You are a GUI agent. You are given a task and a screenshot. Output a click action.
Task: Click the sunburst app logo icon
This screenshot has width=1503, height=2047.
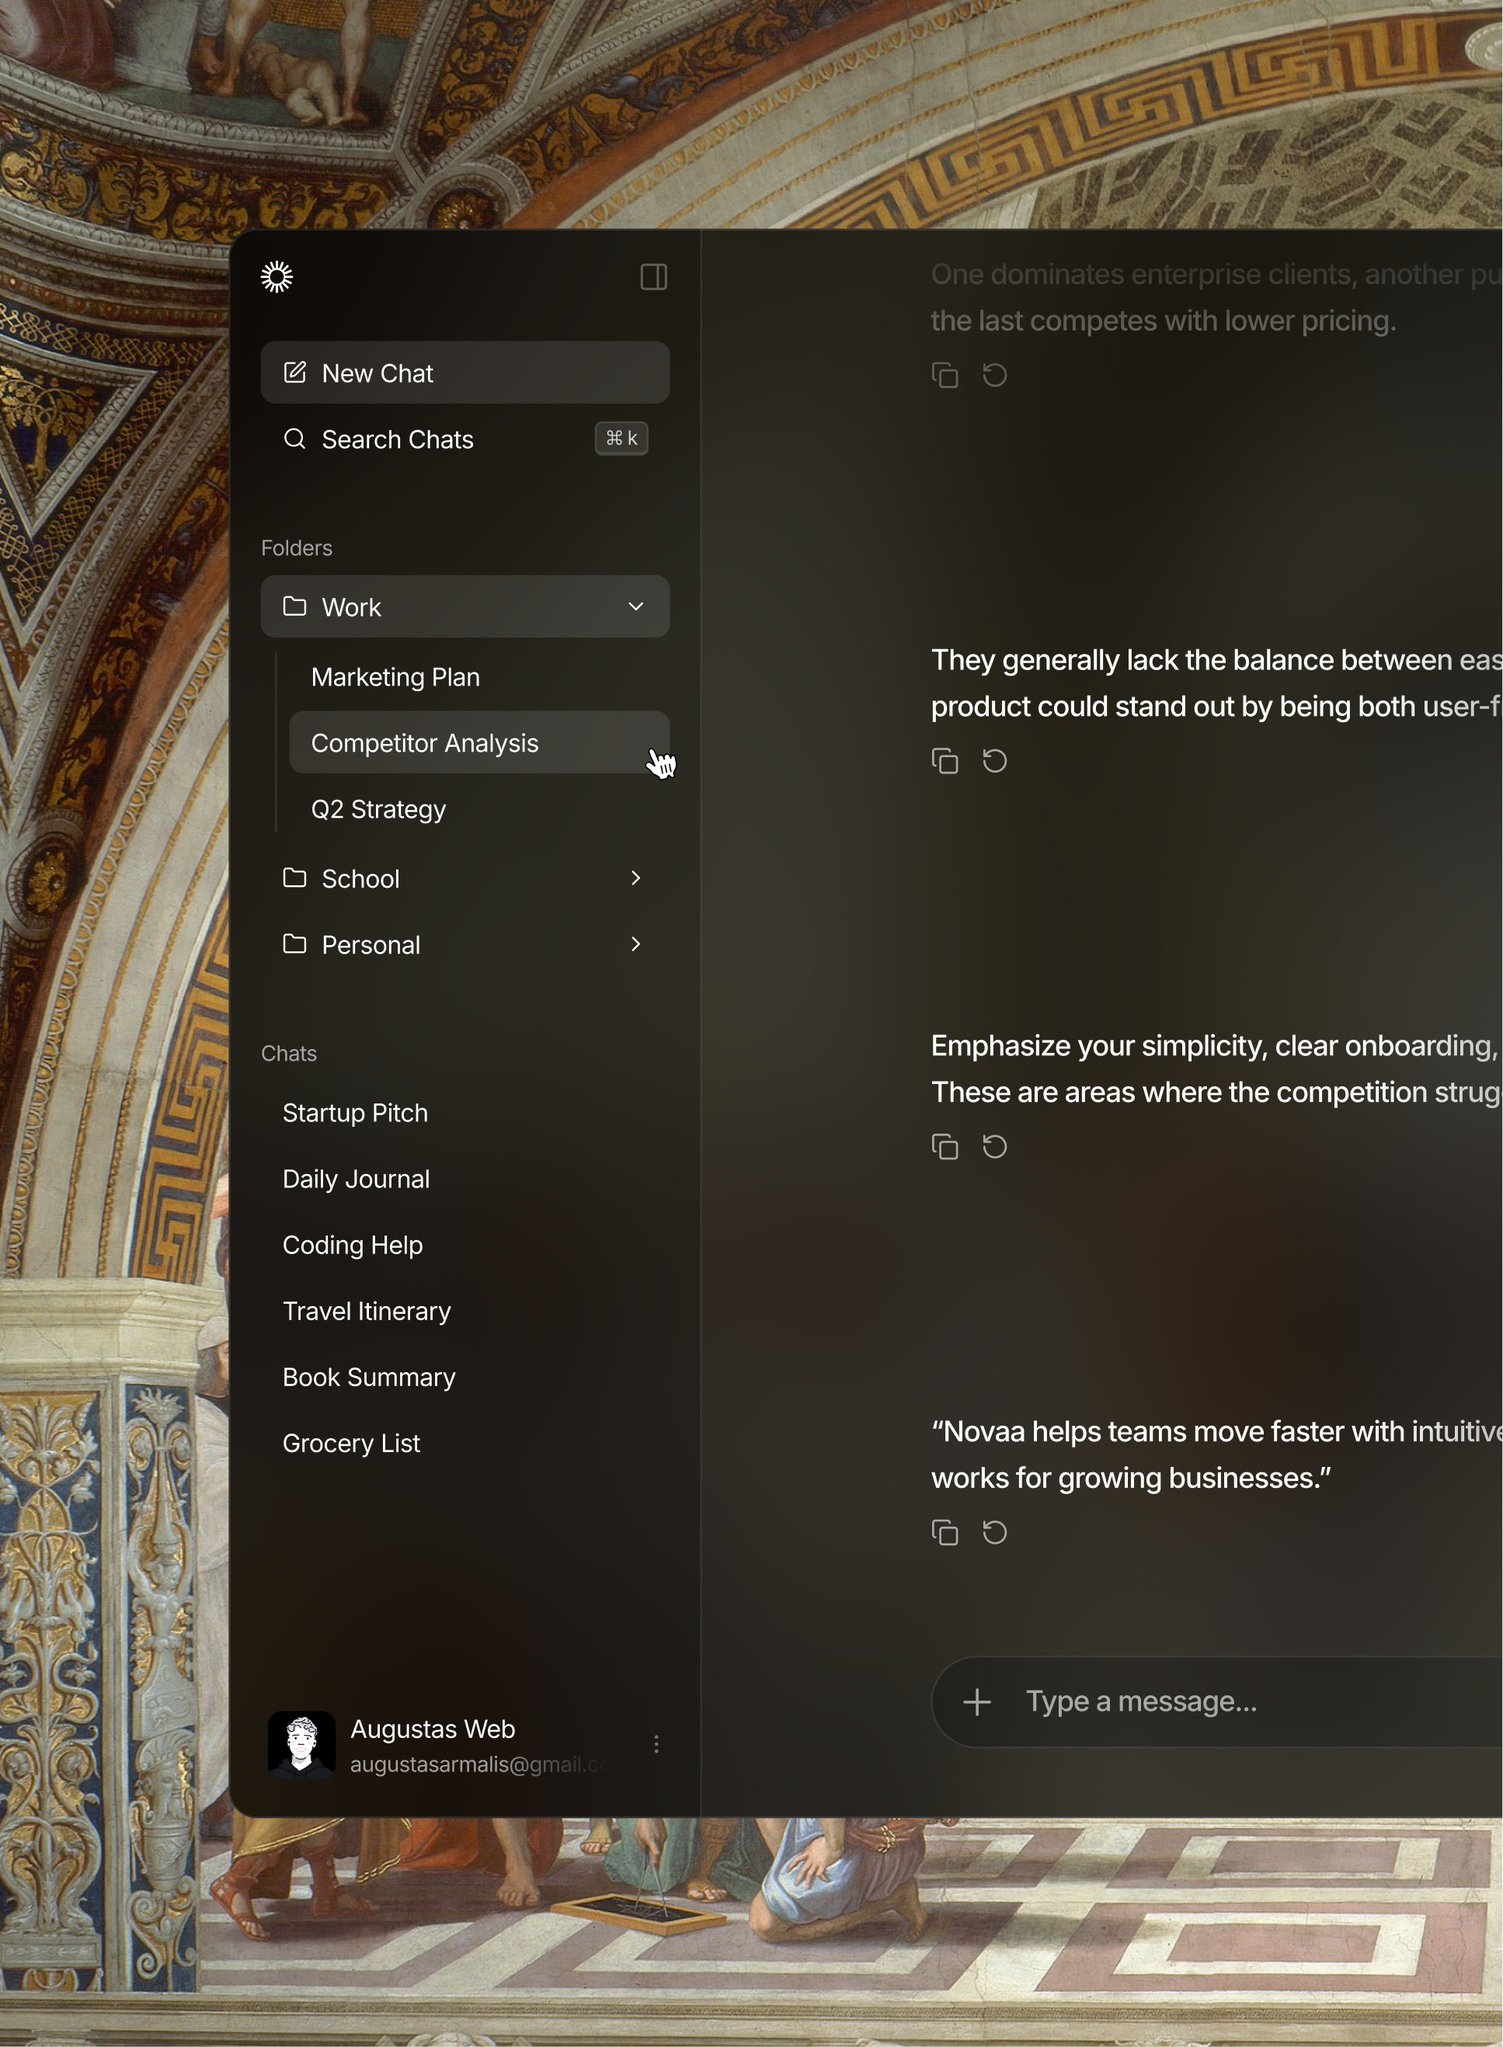pyautogui.click(x=277, y=277)
